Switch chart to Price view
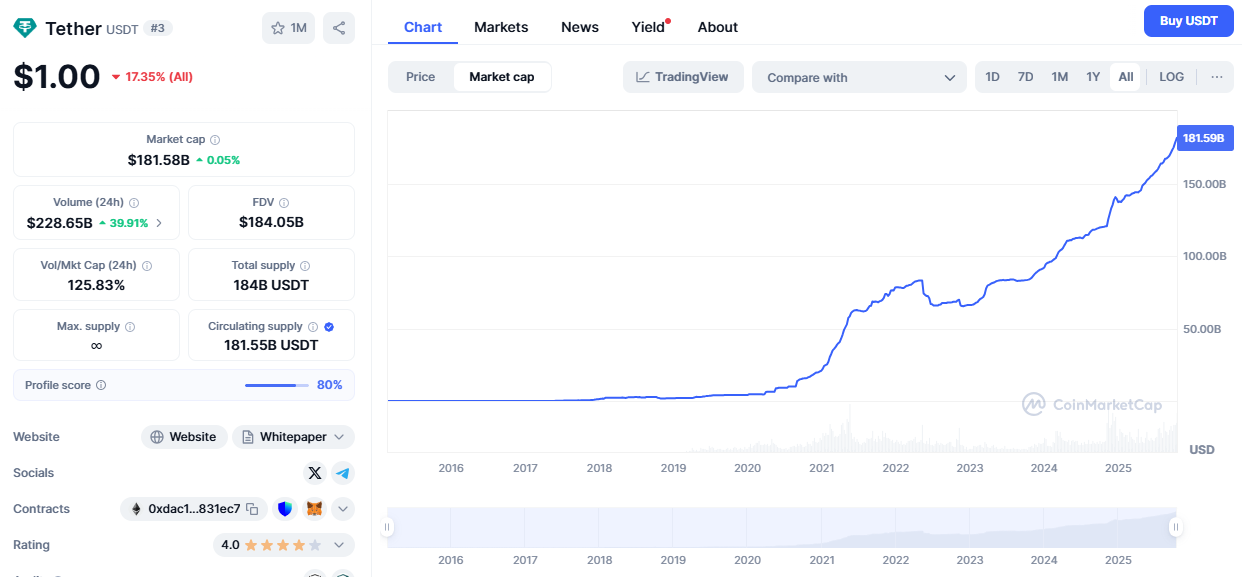This screenshot has width=1242, height=577. [421, 77]
